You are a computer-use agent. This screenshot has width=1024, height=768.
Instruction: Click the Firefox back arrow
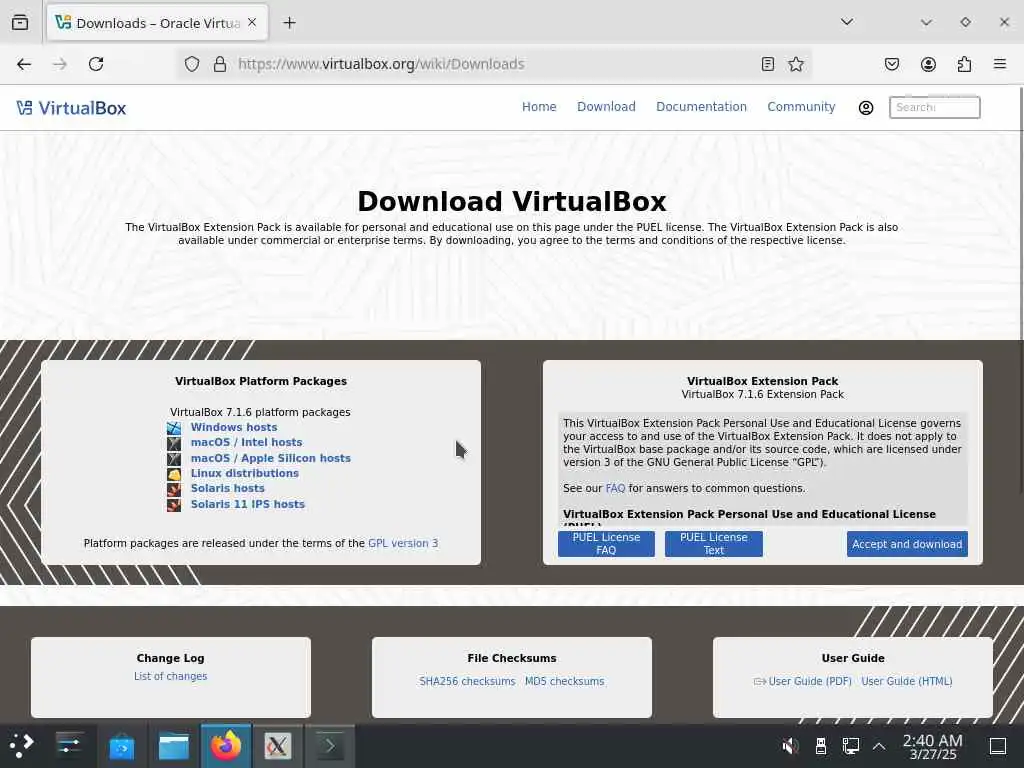pyautogui.click(x=24, y=64)
